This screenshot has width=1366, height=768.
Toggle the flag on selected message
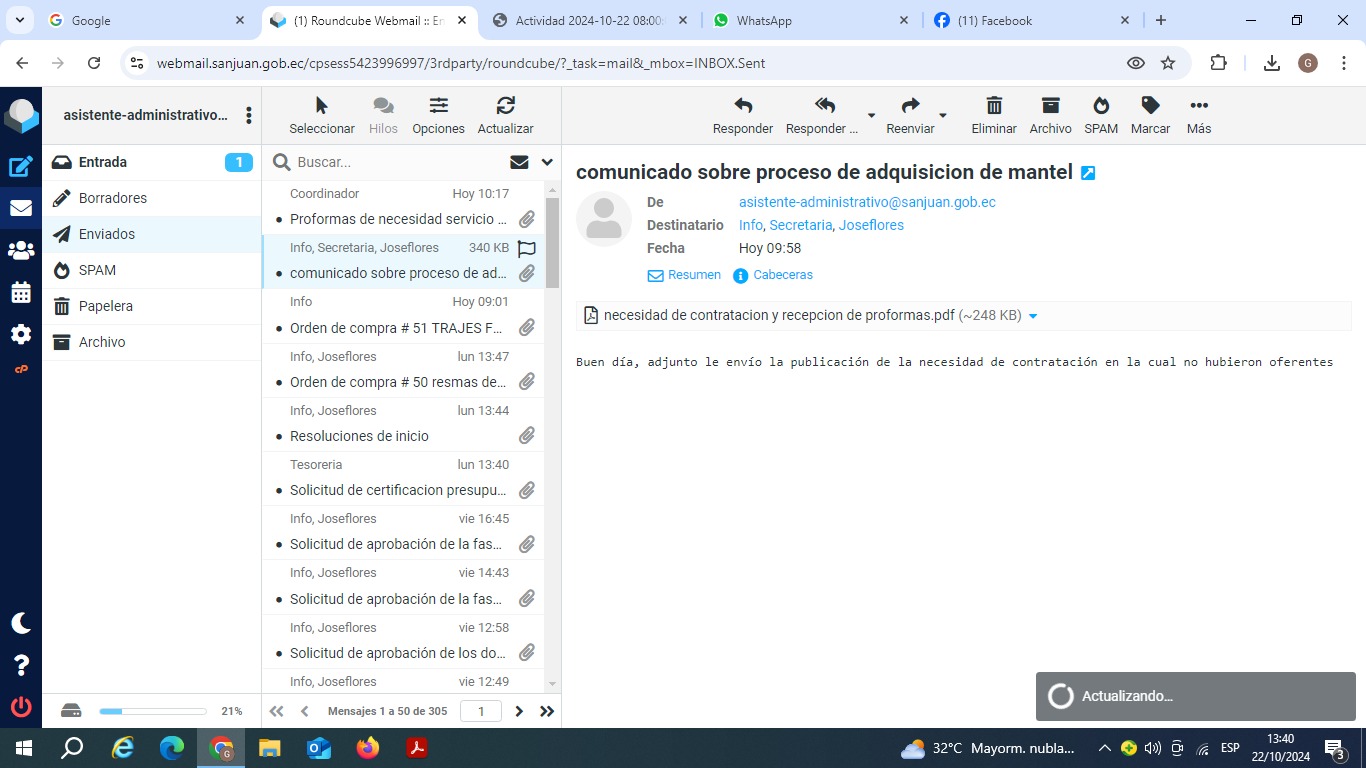click(x=527, y=248)
